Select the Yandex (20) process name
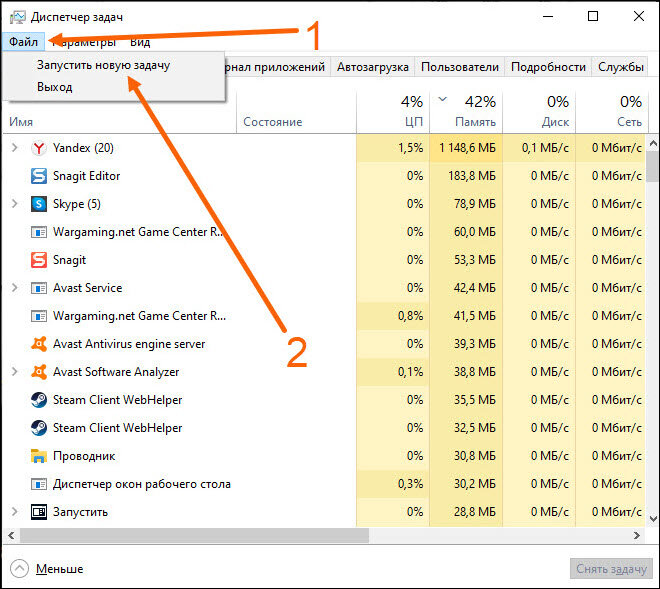This screenshot has width=660, height=589. tap(83, 148)
